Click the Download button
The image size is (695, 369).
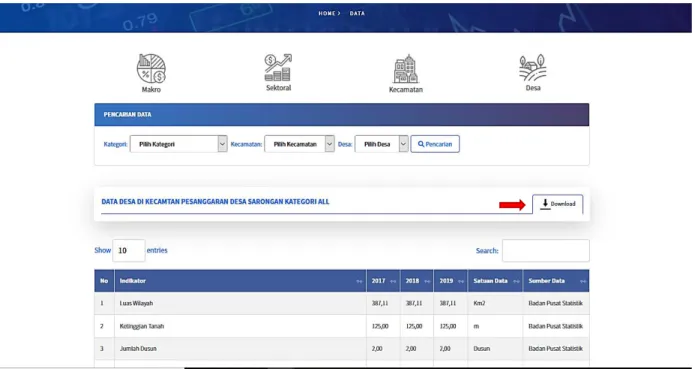point(558,204)
